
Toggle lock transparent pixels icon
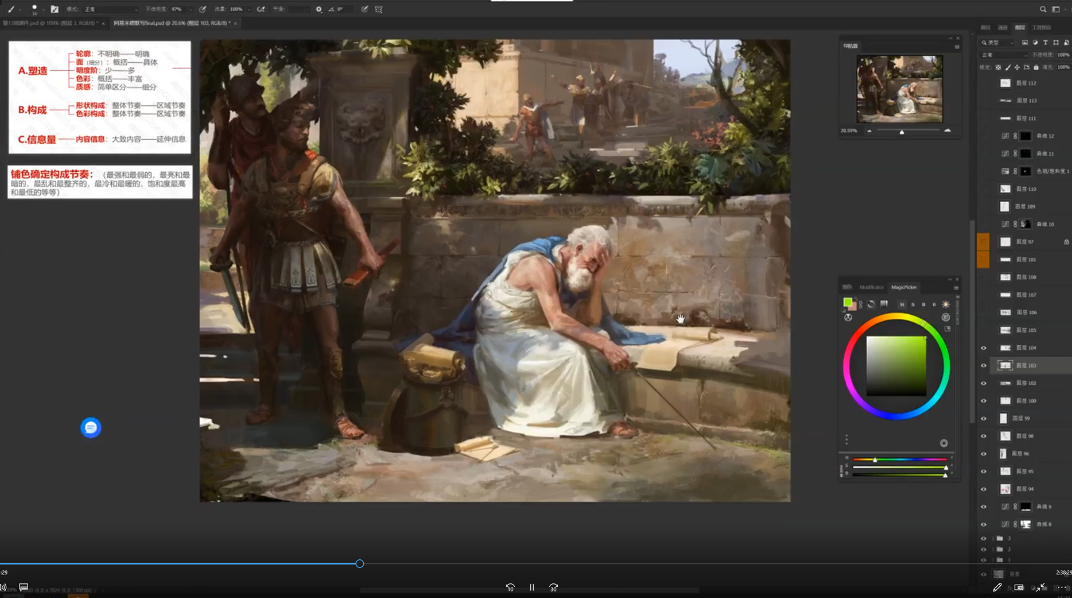(x=999, y=67)
